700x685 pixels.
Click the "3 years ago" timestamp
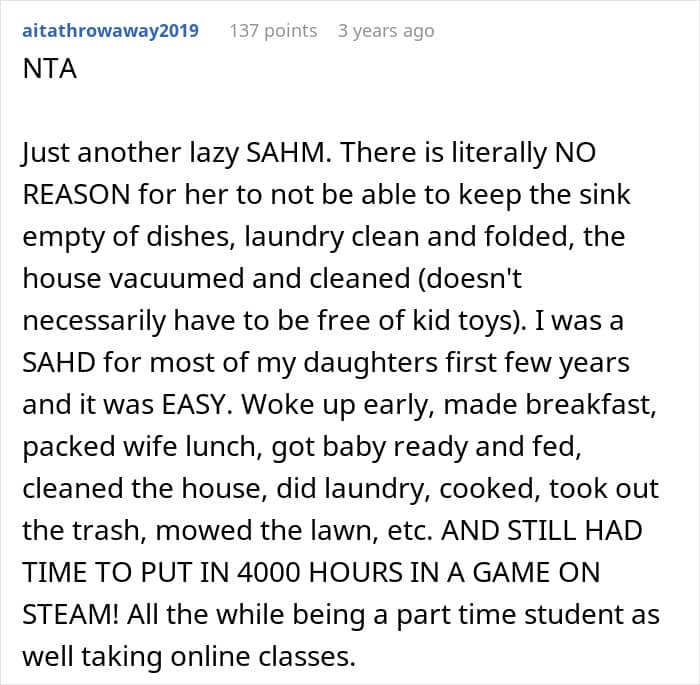tap(386, 31)
